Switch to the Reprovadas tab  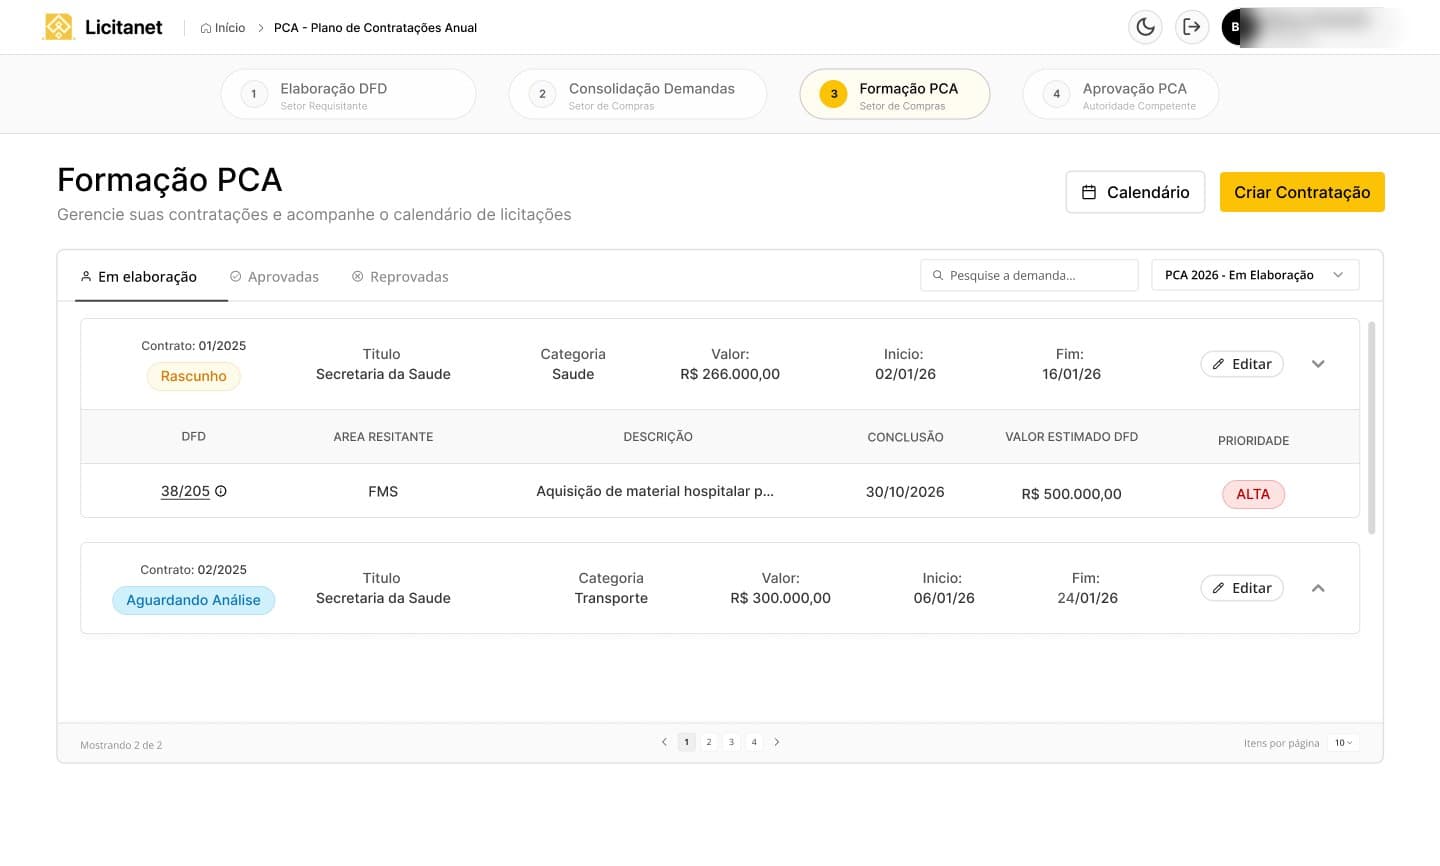[400, 277]
